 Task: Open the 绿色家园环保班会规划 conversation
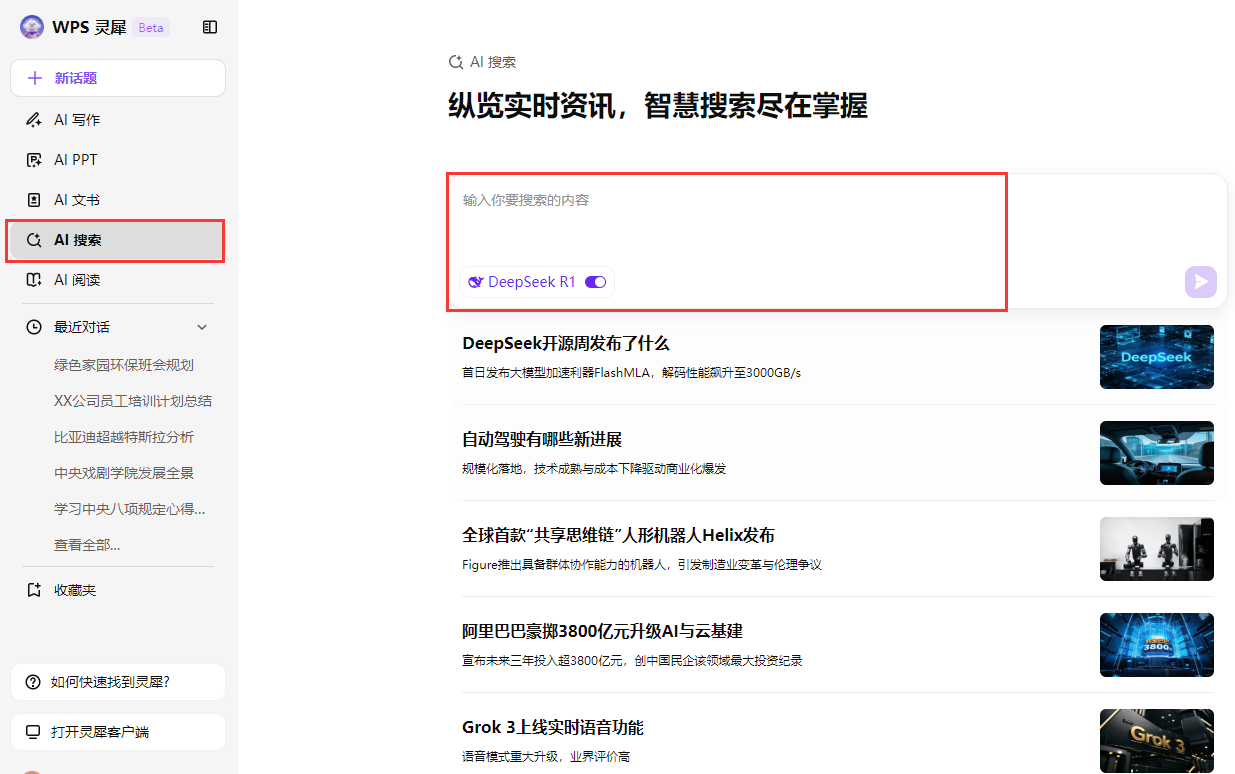(x=124, y=365)
